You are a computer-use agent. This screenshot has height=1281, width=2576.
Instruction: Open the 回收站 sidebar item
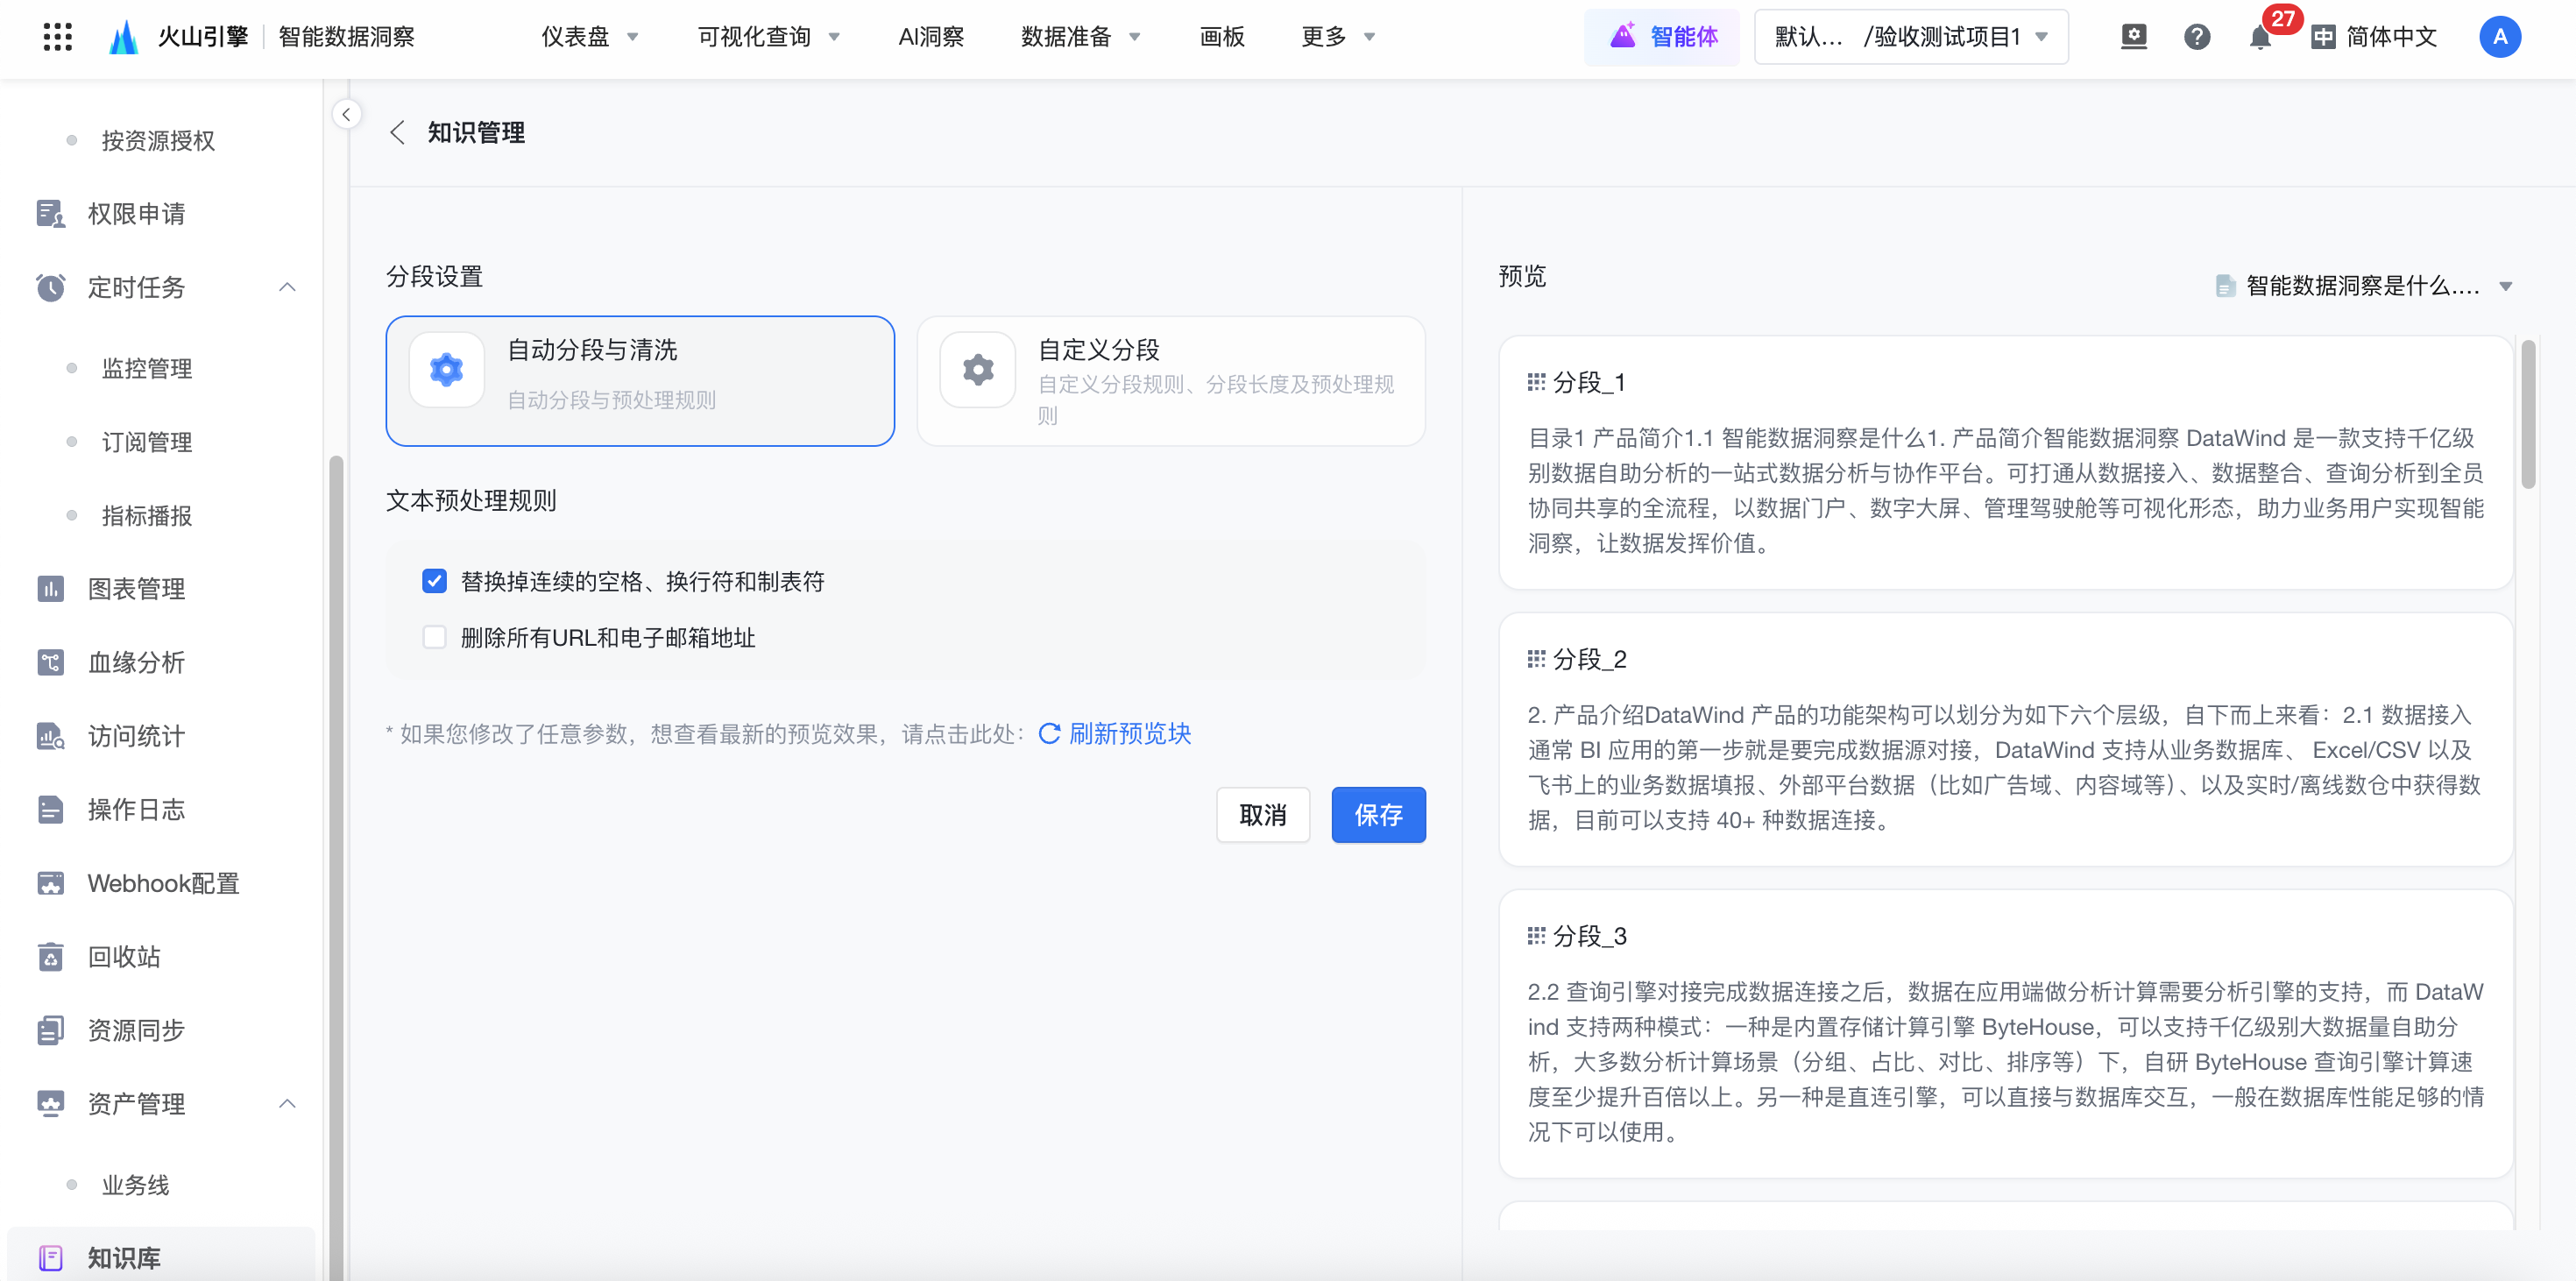(123, 957)
